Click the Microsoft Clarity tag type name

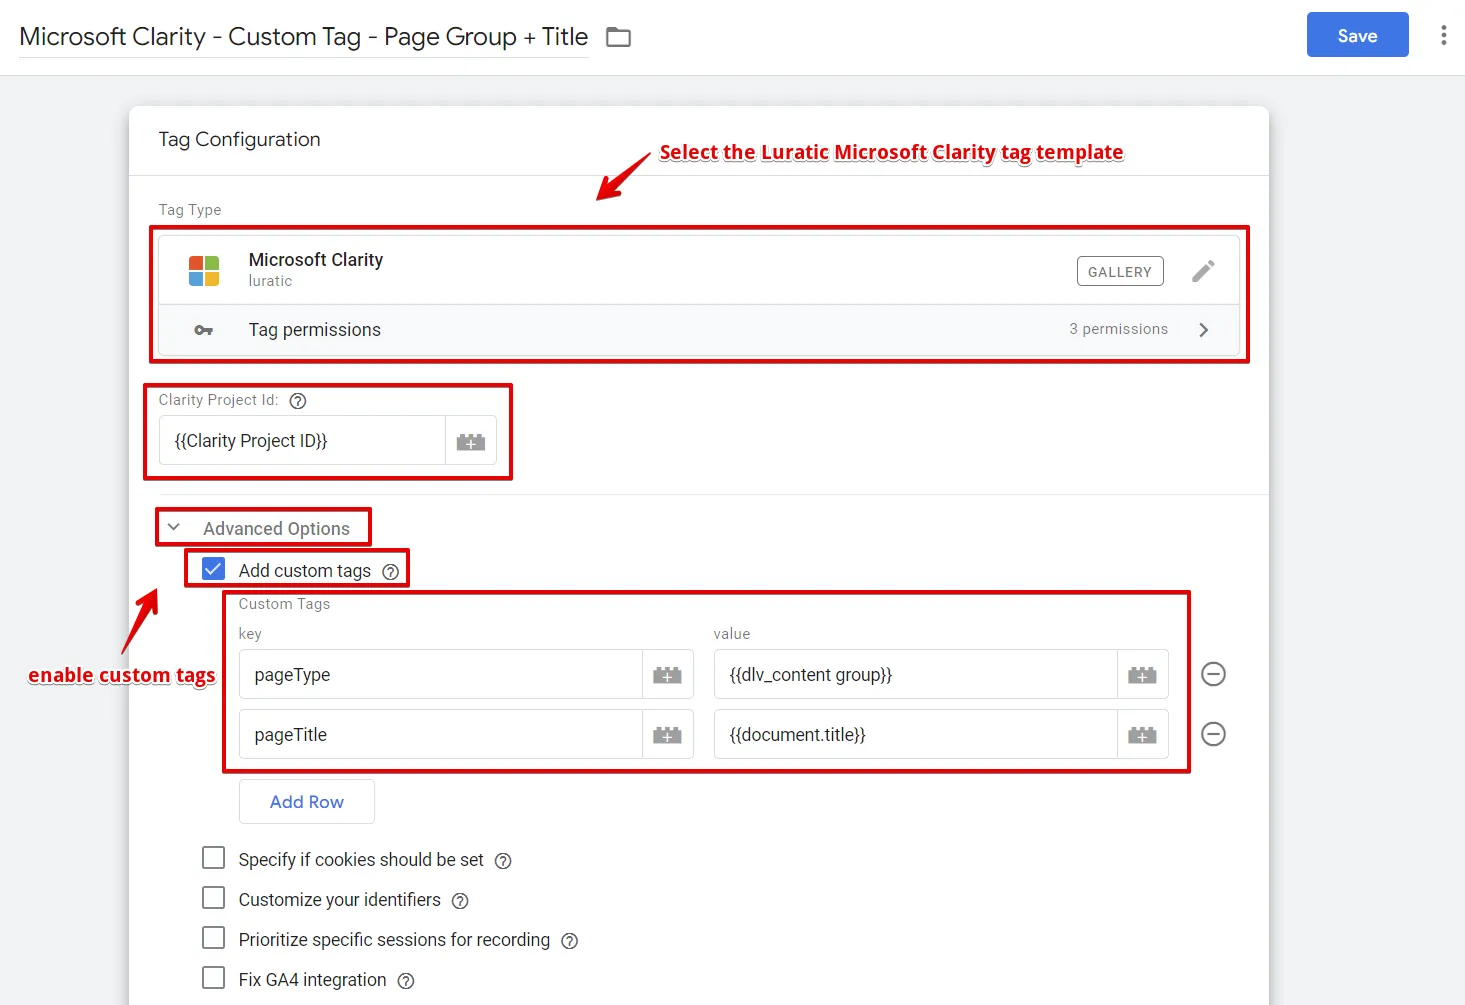click(316, 260)
